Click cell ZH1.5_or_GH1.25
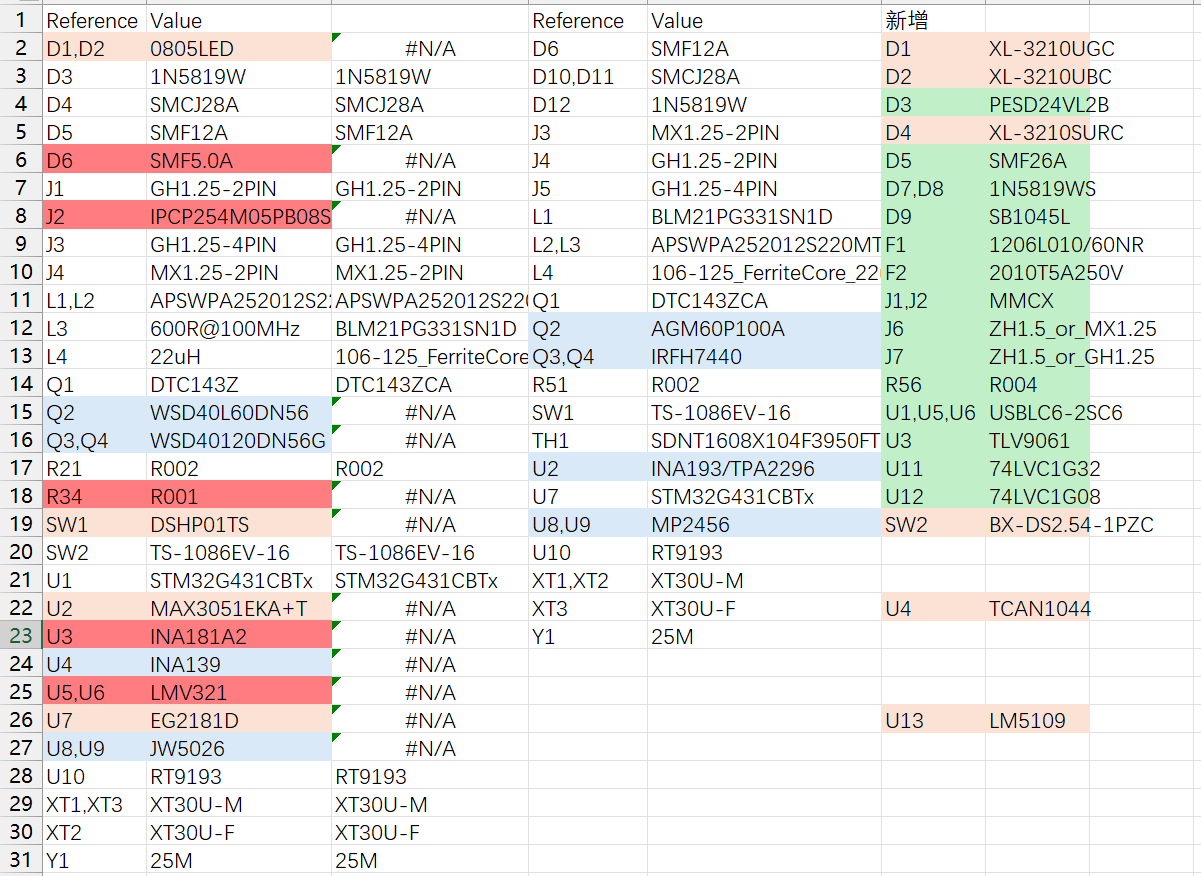 tap(1037, 356)
